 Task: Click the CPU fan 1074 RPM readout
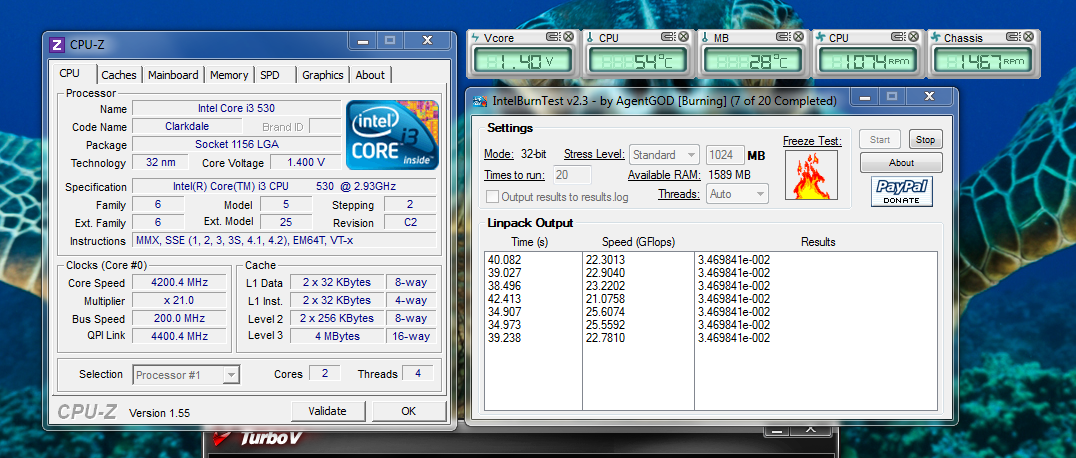[x=867, y=62]
